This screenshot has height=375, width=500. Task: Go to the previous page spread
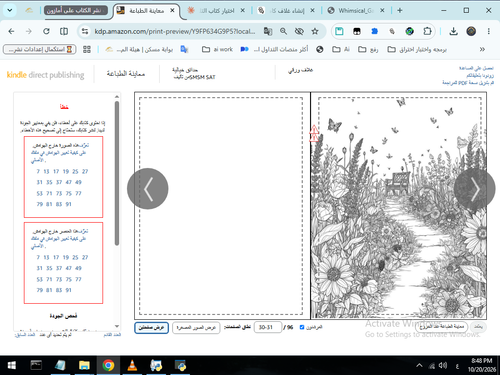[x=148, y=189]
